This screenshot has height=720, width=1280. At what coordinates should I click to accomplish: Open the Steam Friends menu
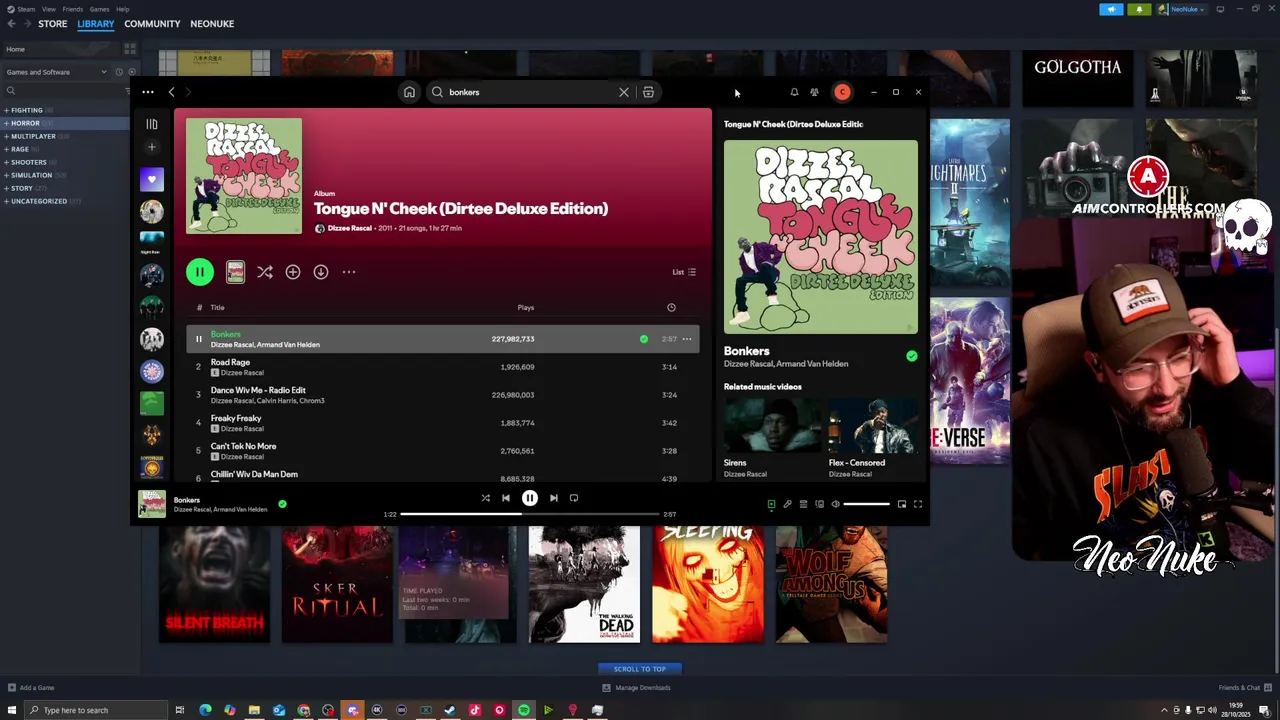click(x=73, y=9)
